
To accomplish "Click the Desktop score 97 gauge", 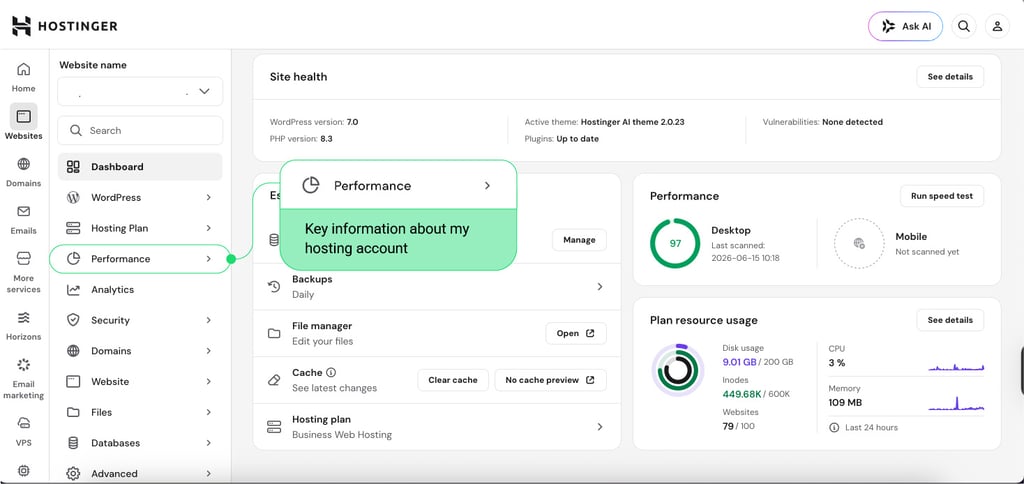I will coord(675,244).
